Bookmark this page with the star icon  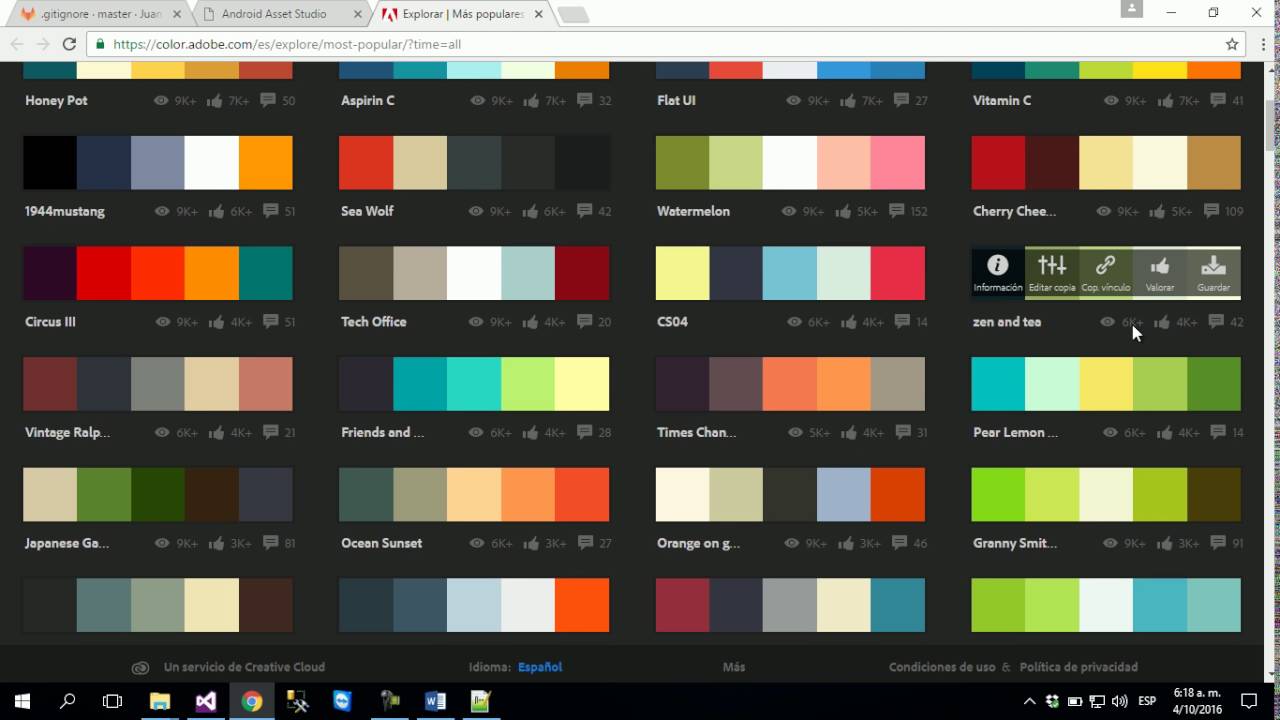pos(1232,44)
